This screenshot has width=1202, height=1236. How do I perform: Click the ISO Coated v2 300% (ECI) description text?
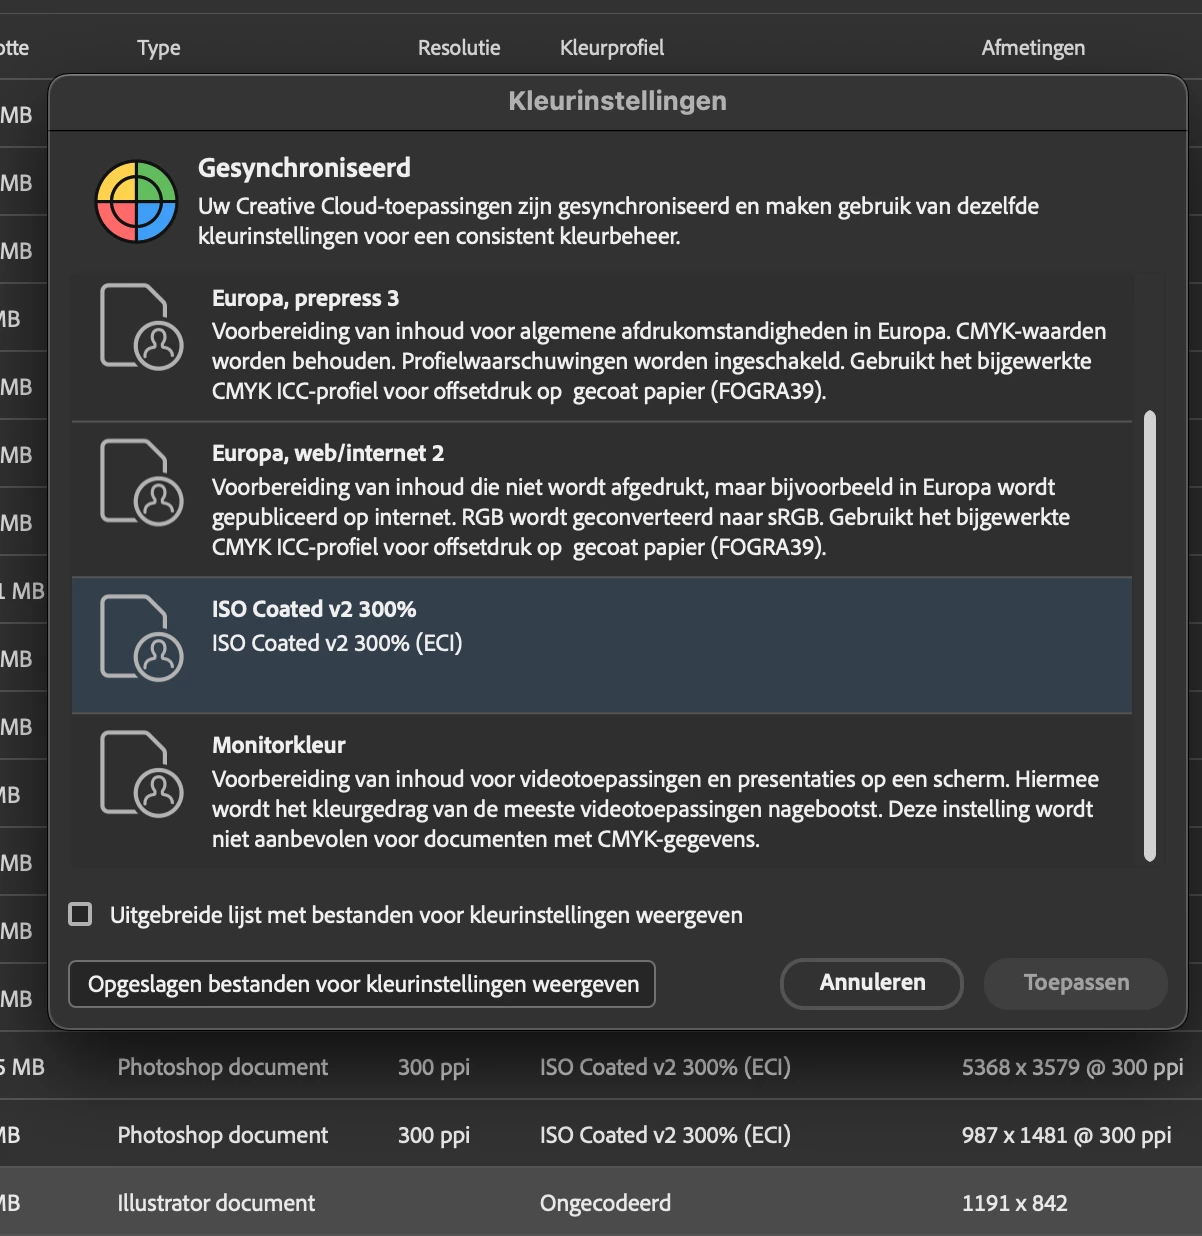click(x=337, y=643)
